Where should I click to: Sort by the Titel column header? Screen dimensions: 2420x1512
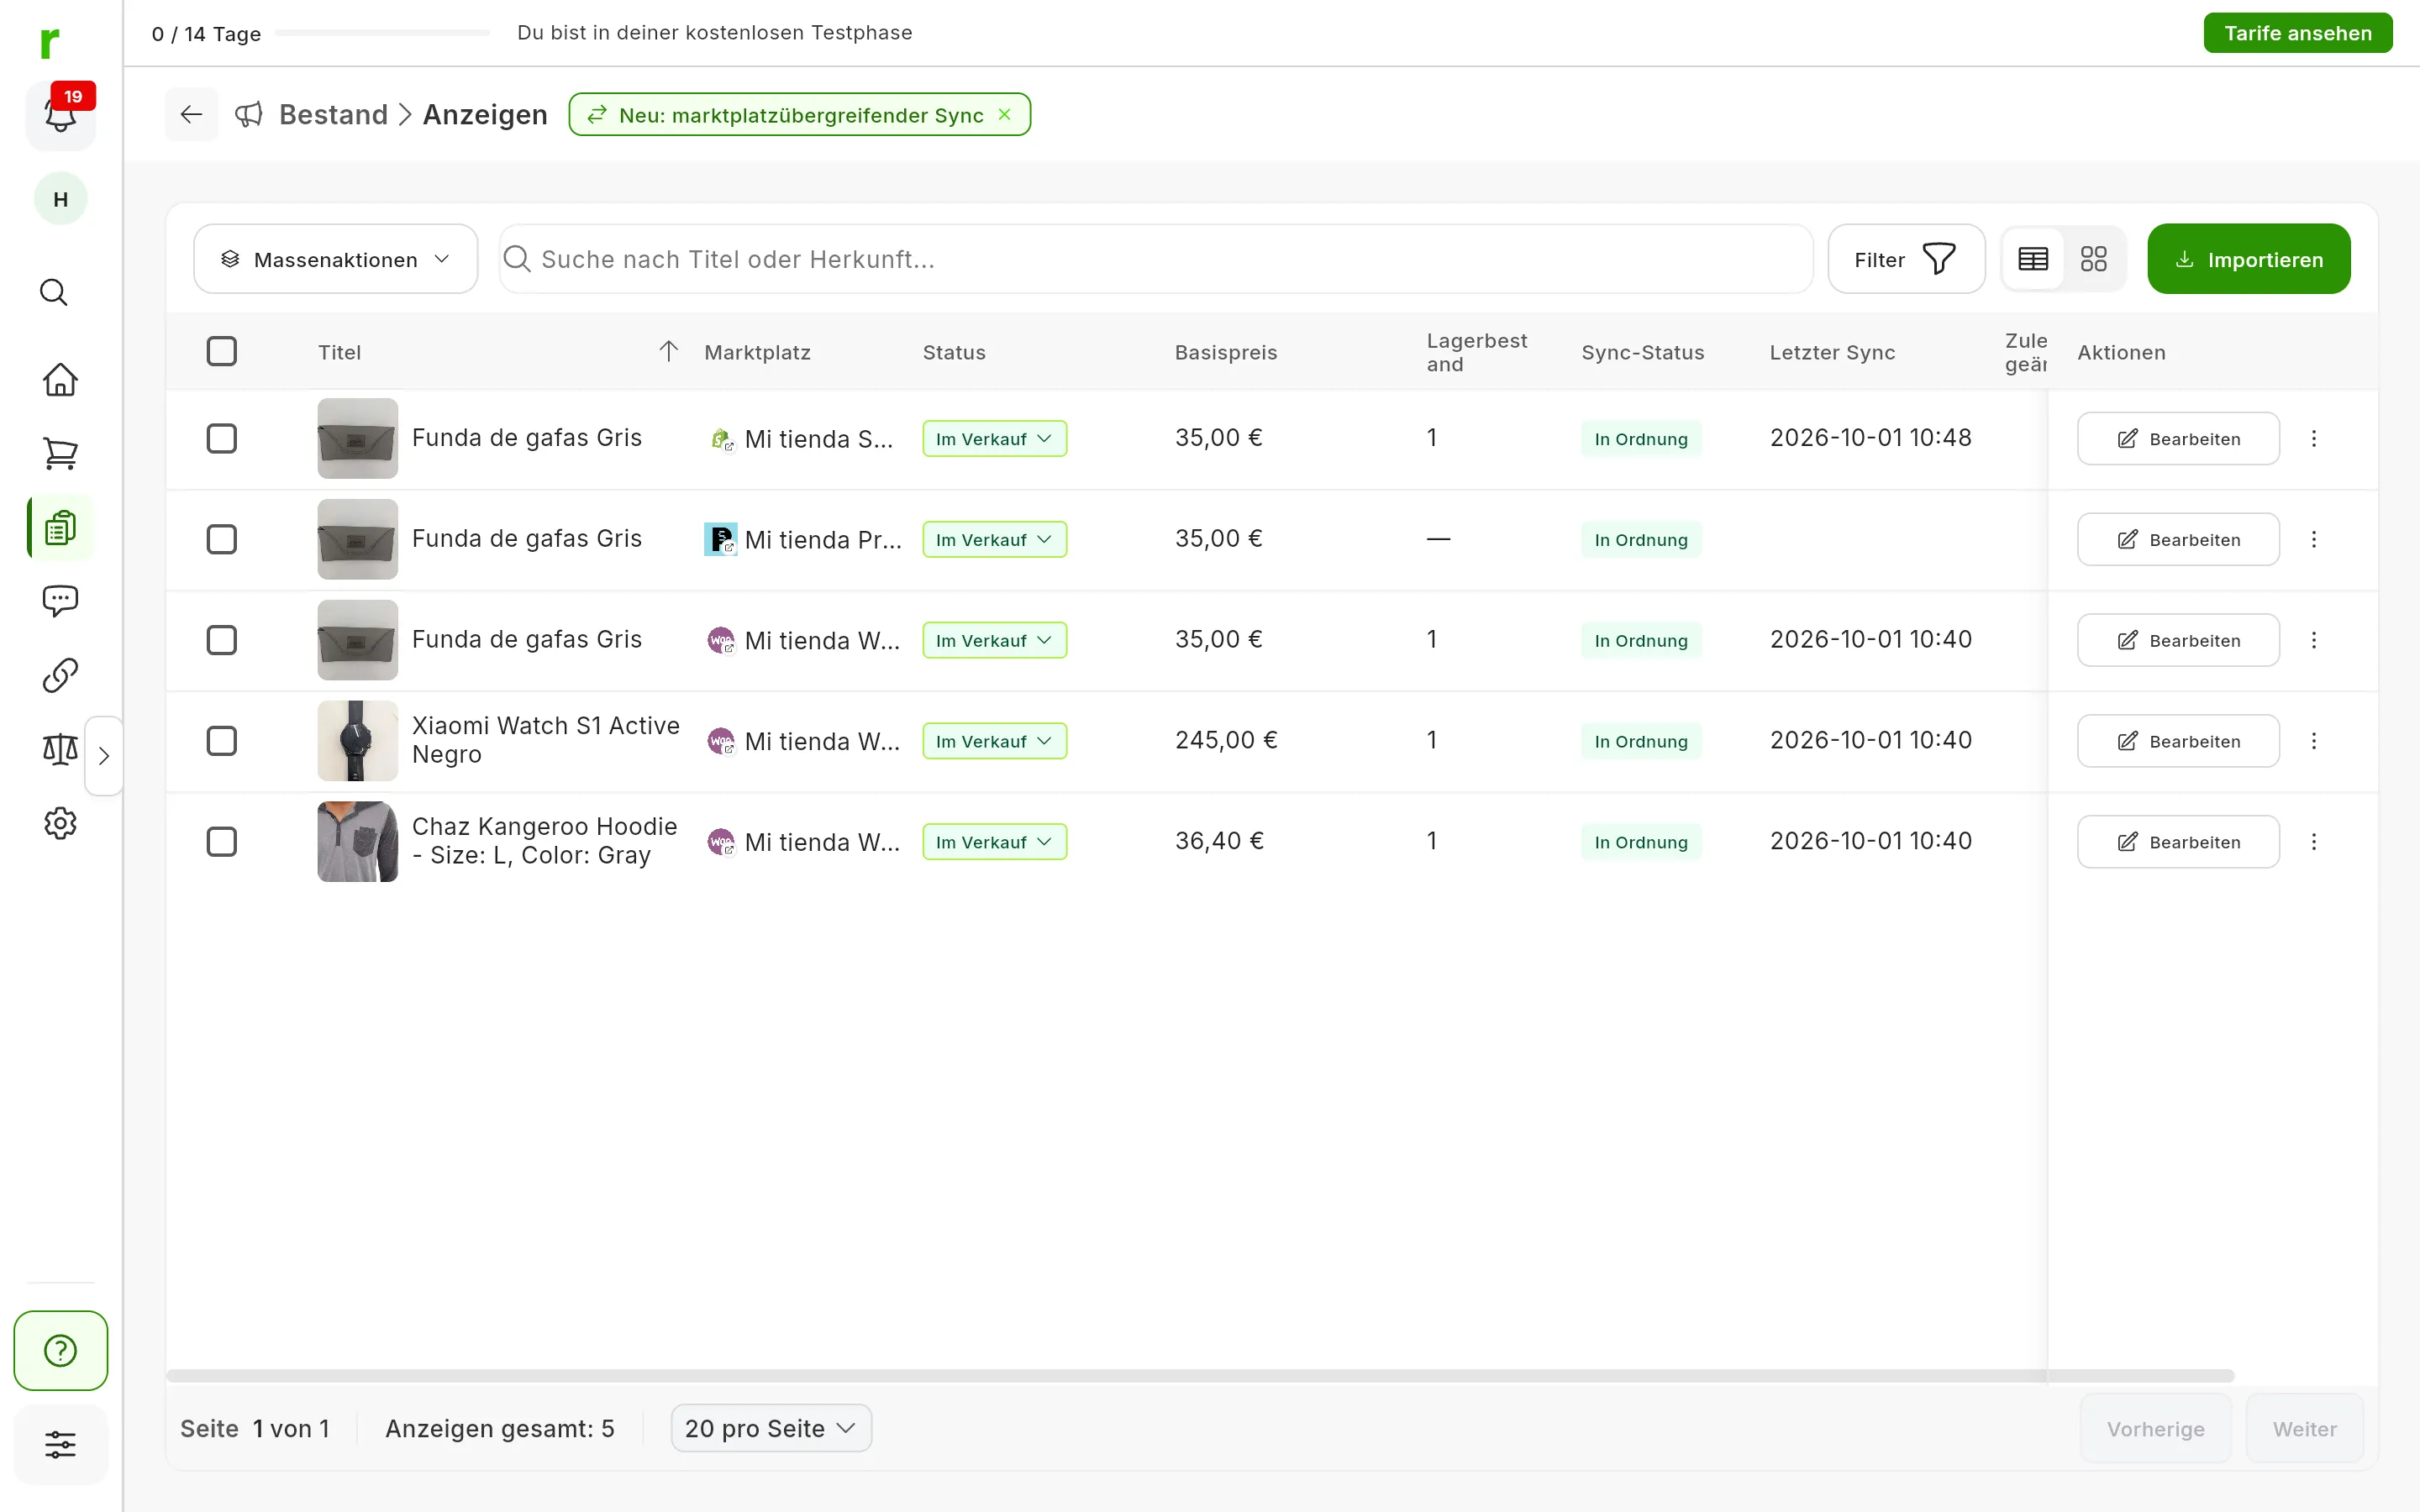(339, 352)
